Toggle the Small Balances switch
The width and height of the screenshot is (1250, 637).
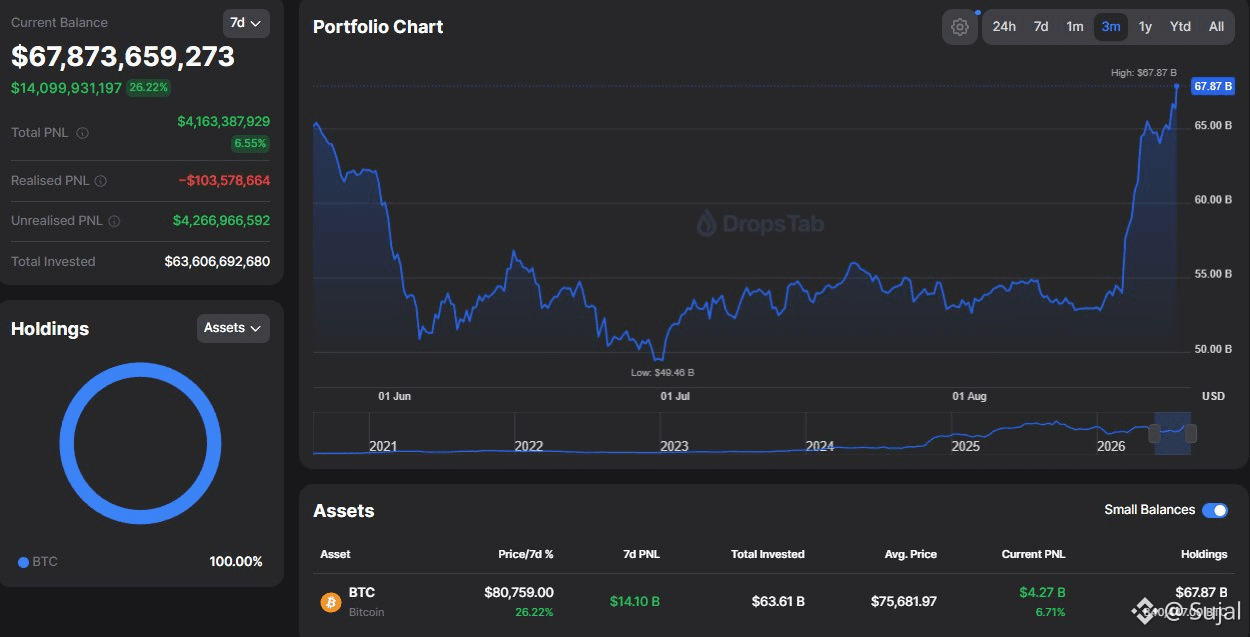(x=1215, y=510)
